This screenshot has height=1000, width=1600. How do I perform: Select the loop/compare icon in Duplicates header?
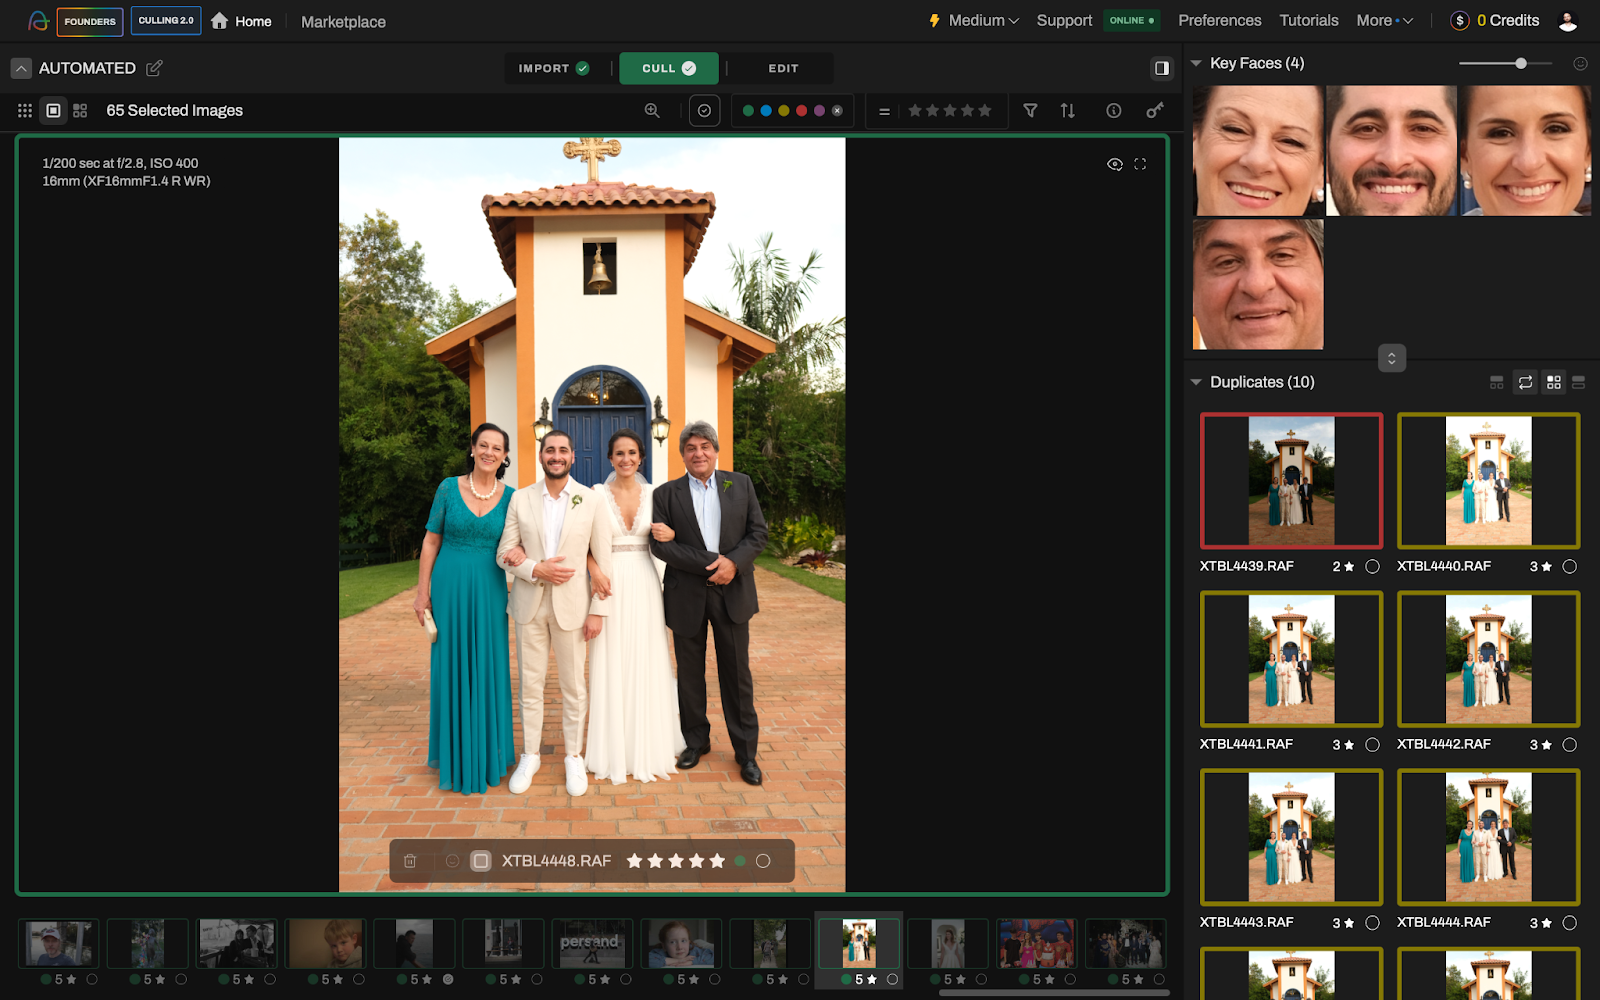pyautogui.click(x=1524, y=382)
